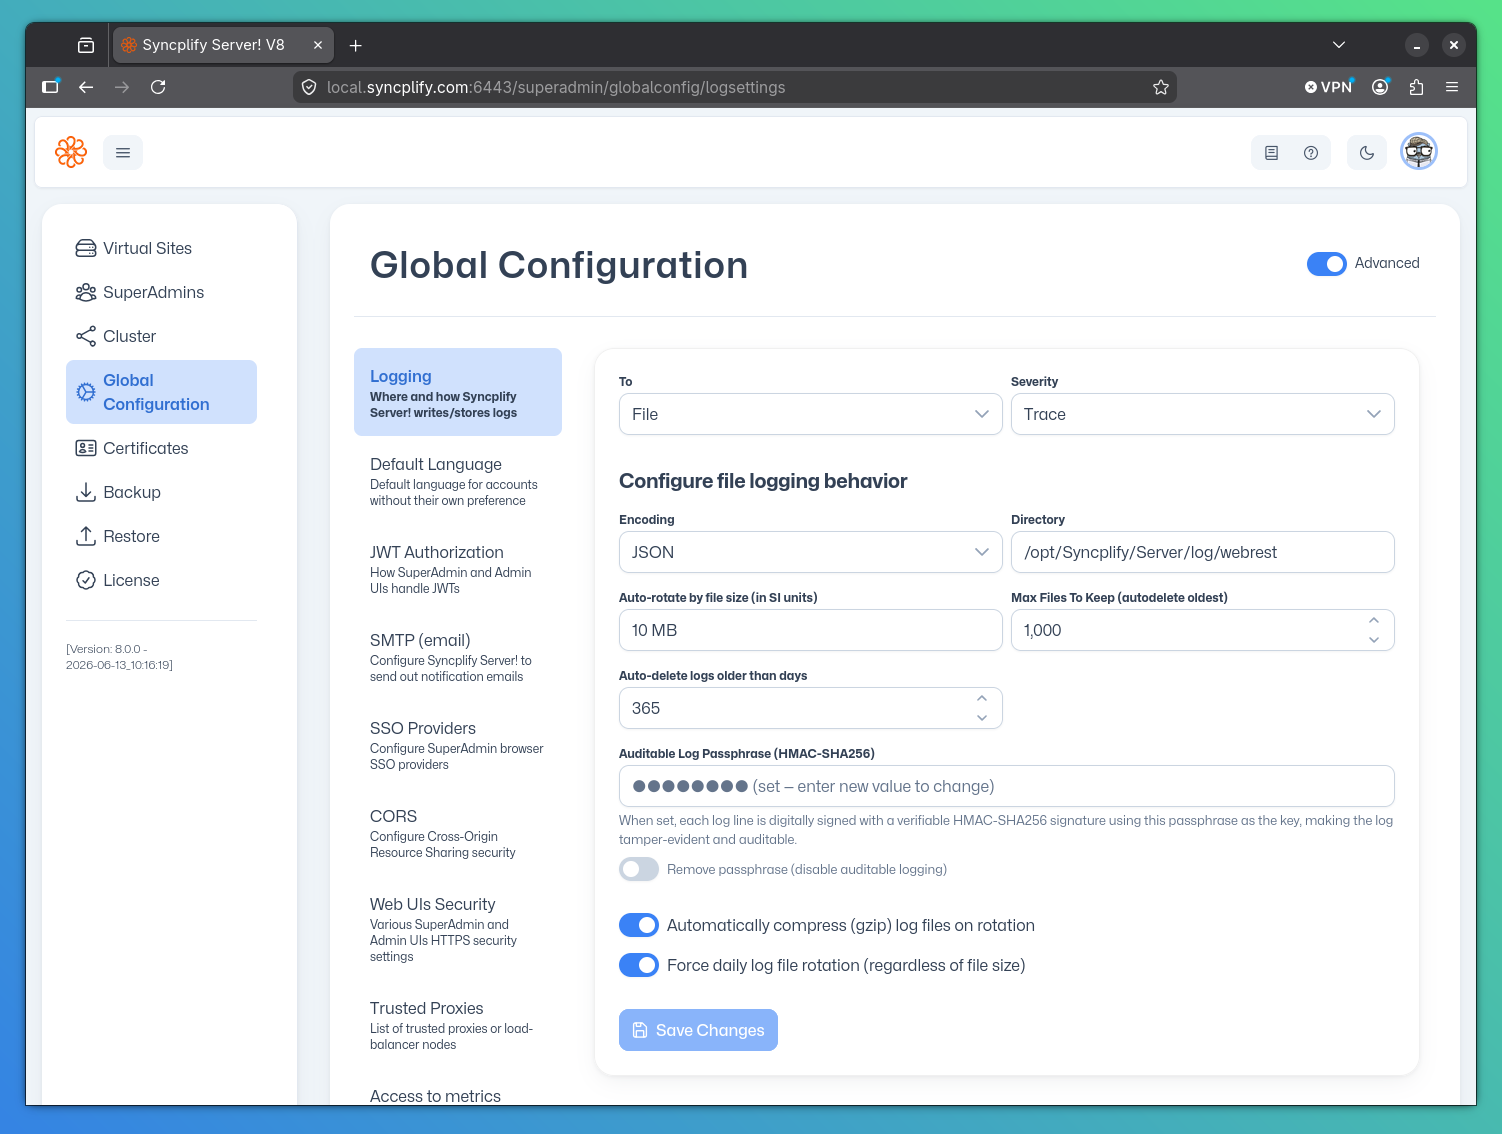1502x1134 pixels.
Task: Open the Web UIs Security section
Action: [458, 929]
